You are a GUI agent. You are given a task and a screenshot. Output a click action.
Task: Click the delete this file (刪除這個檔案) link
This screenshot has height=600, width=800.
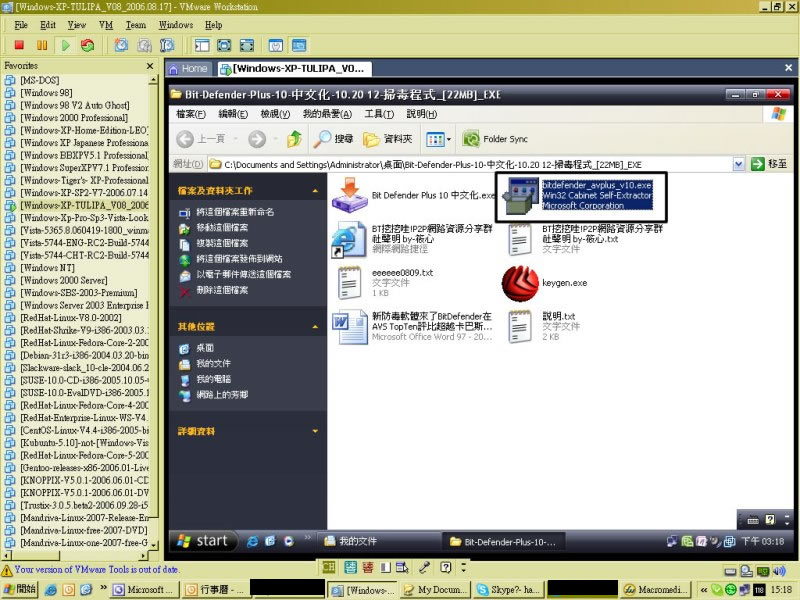pyautogui.click(x=222, y=290)
